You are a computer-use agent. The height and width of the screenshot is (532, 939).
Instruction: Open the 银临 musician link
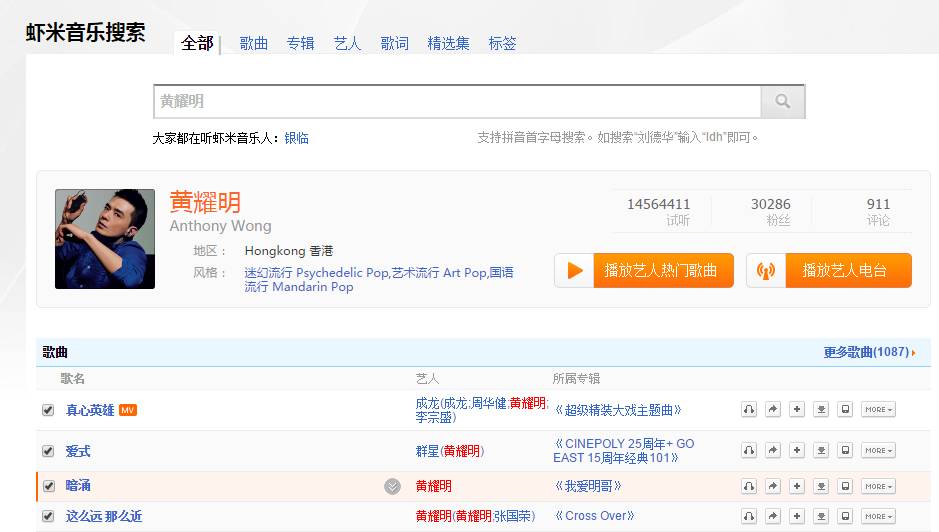[x=296, y=138]
